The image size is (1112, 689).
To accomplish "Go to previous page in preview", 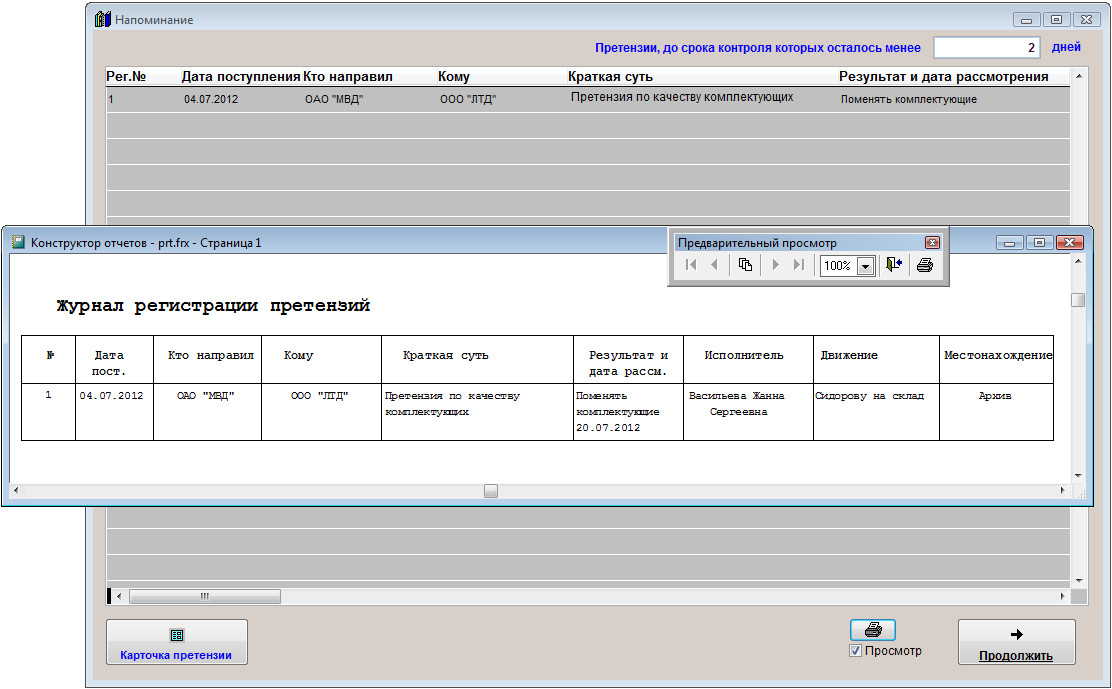I will pyautogui.click(x=714, y=265).
